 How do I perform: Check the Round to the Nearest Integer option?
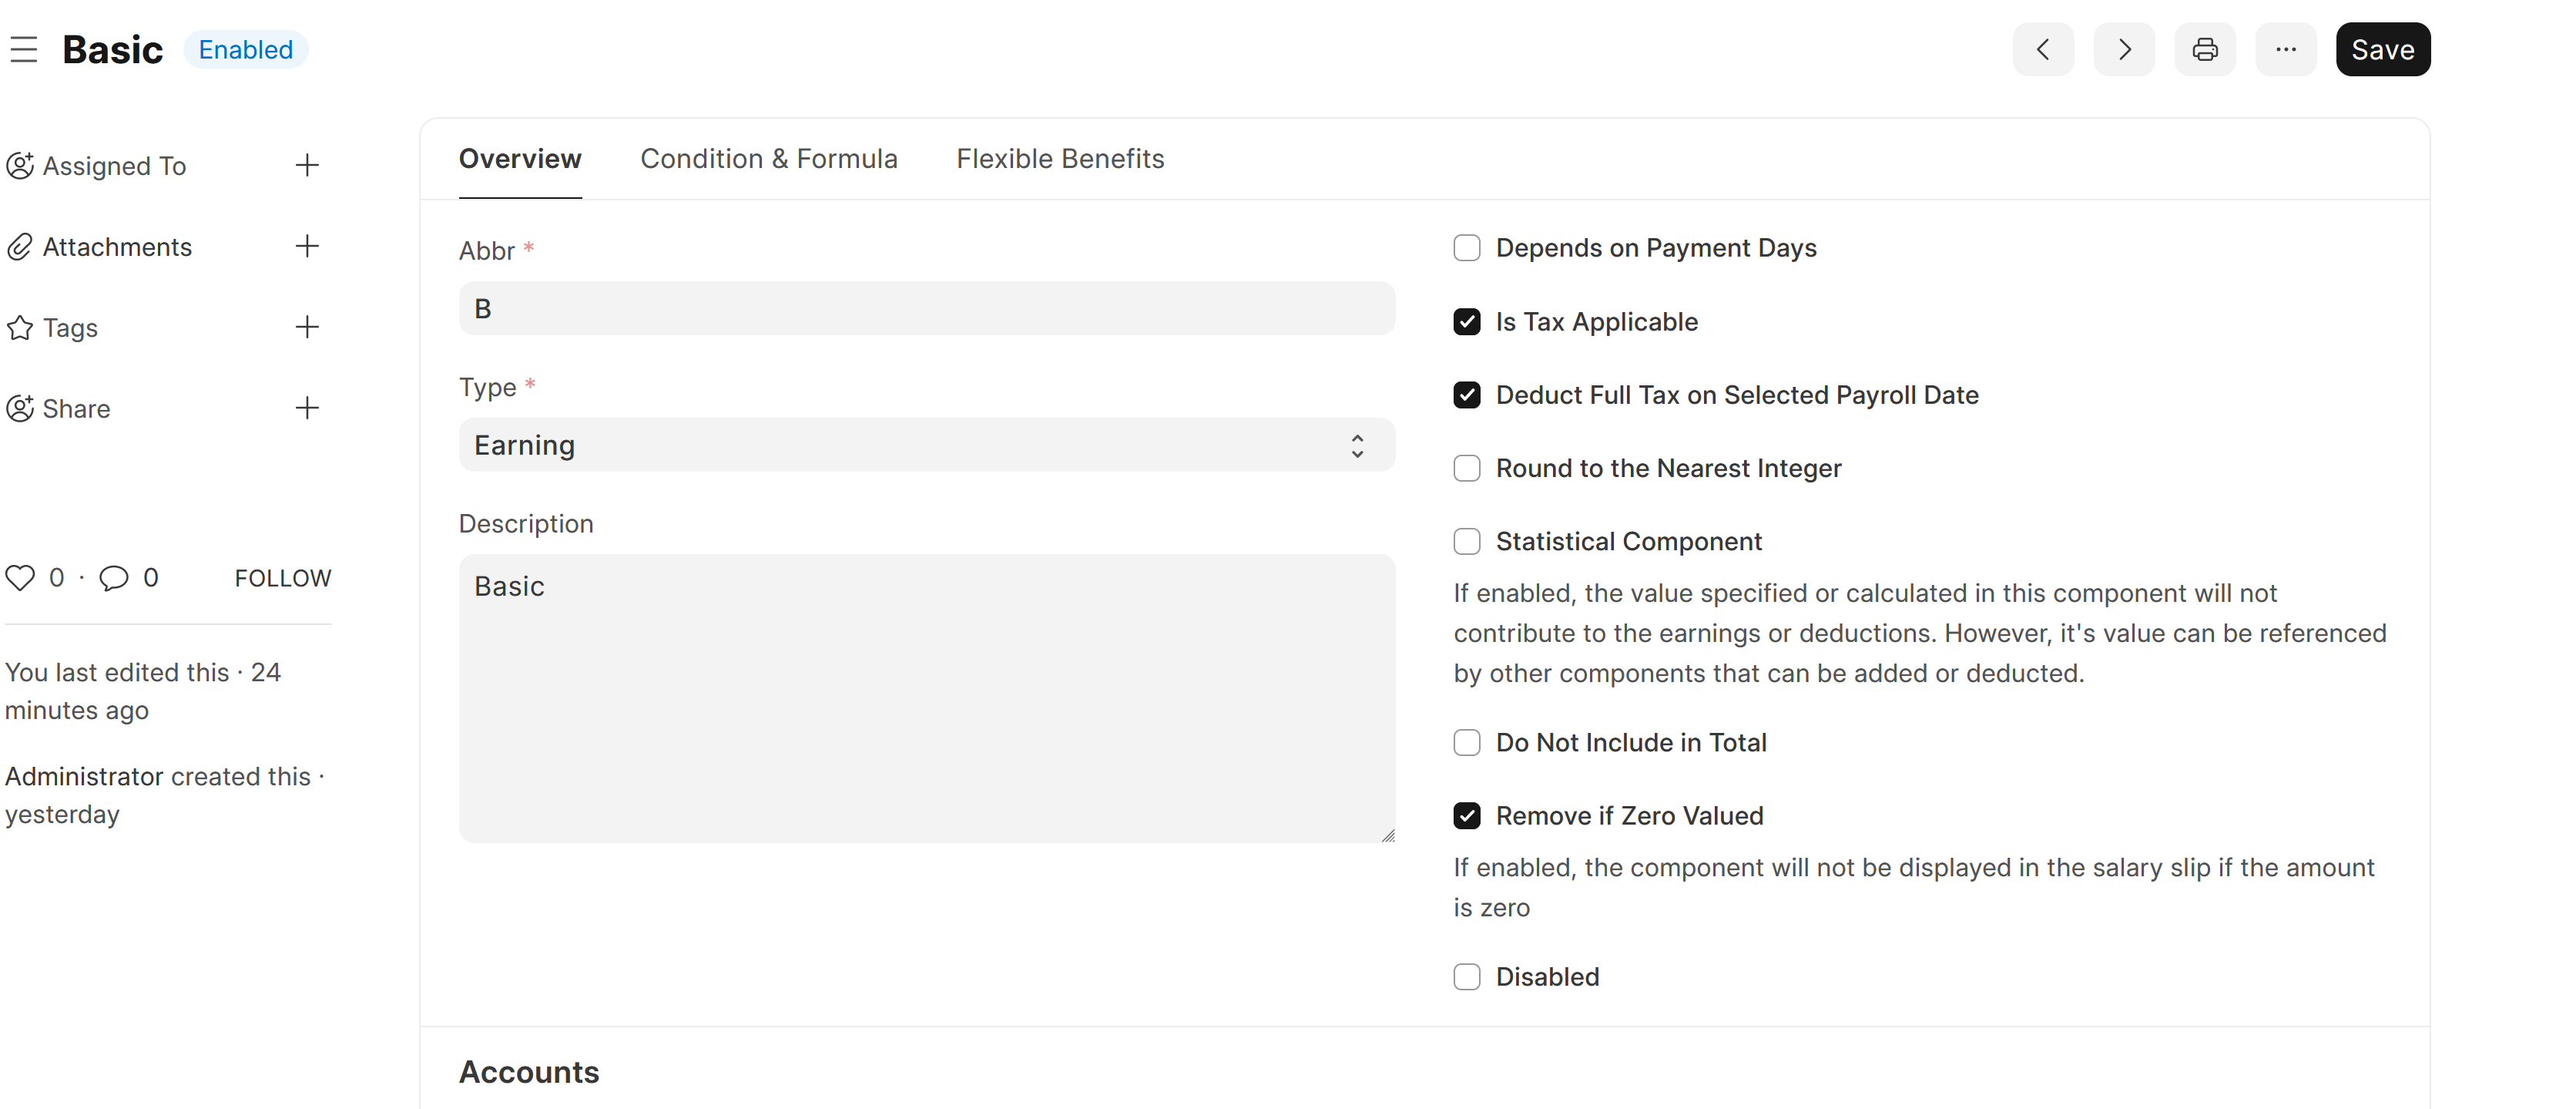pos(1467,468)
